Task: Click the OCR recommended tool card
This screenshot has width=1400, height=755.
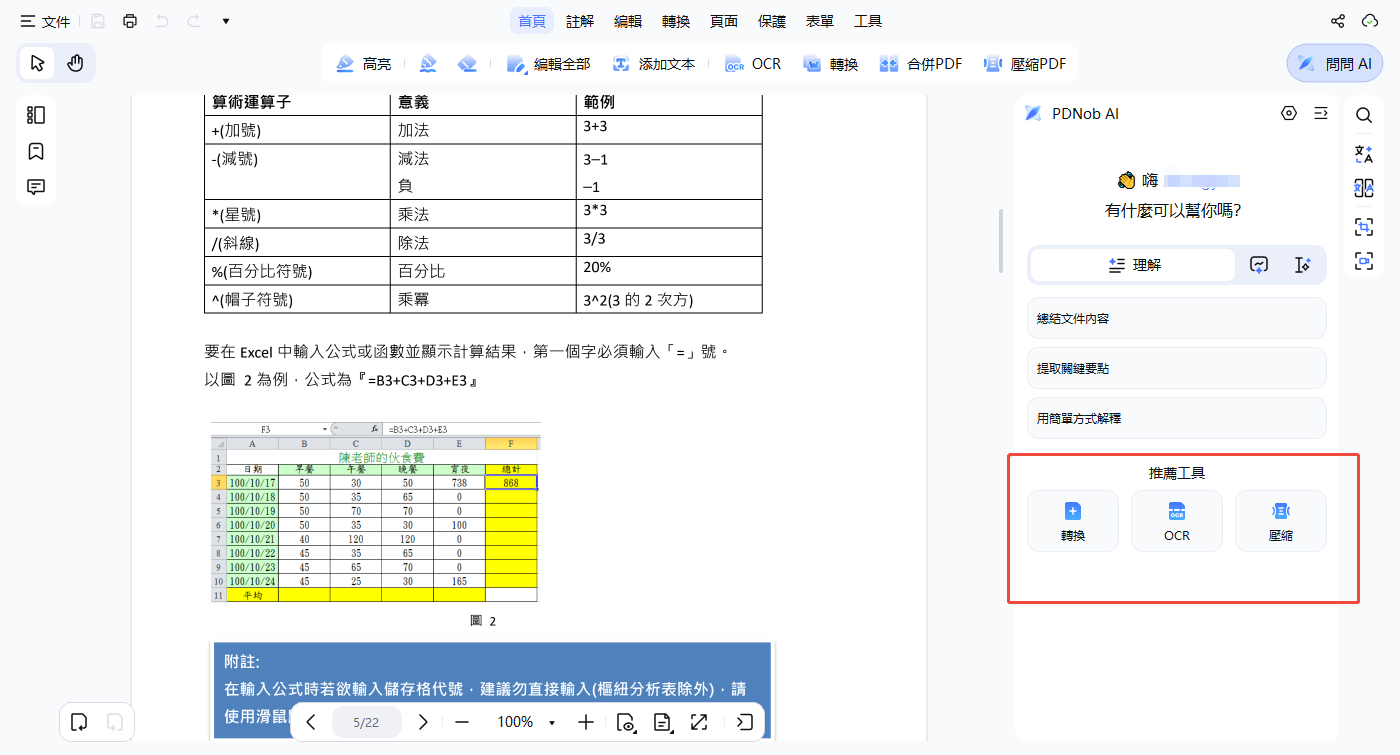Action: coord(1177,521)
